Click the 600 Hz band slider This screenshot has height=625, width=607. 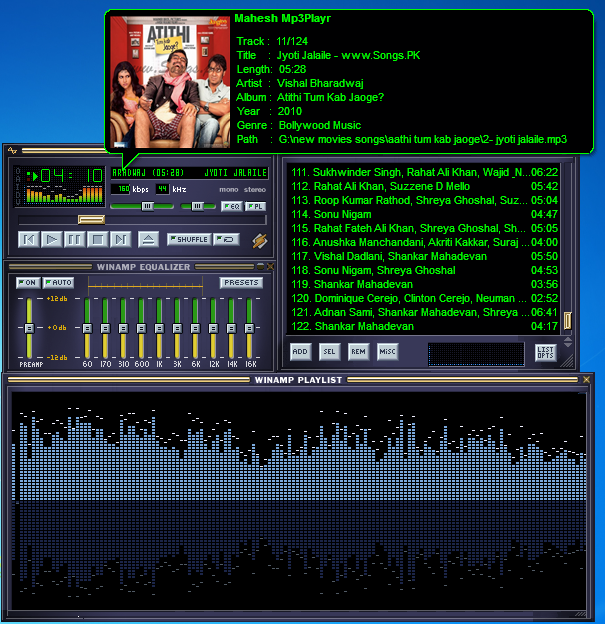pyautogui.click(x=141, y=328)
